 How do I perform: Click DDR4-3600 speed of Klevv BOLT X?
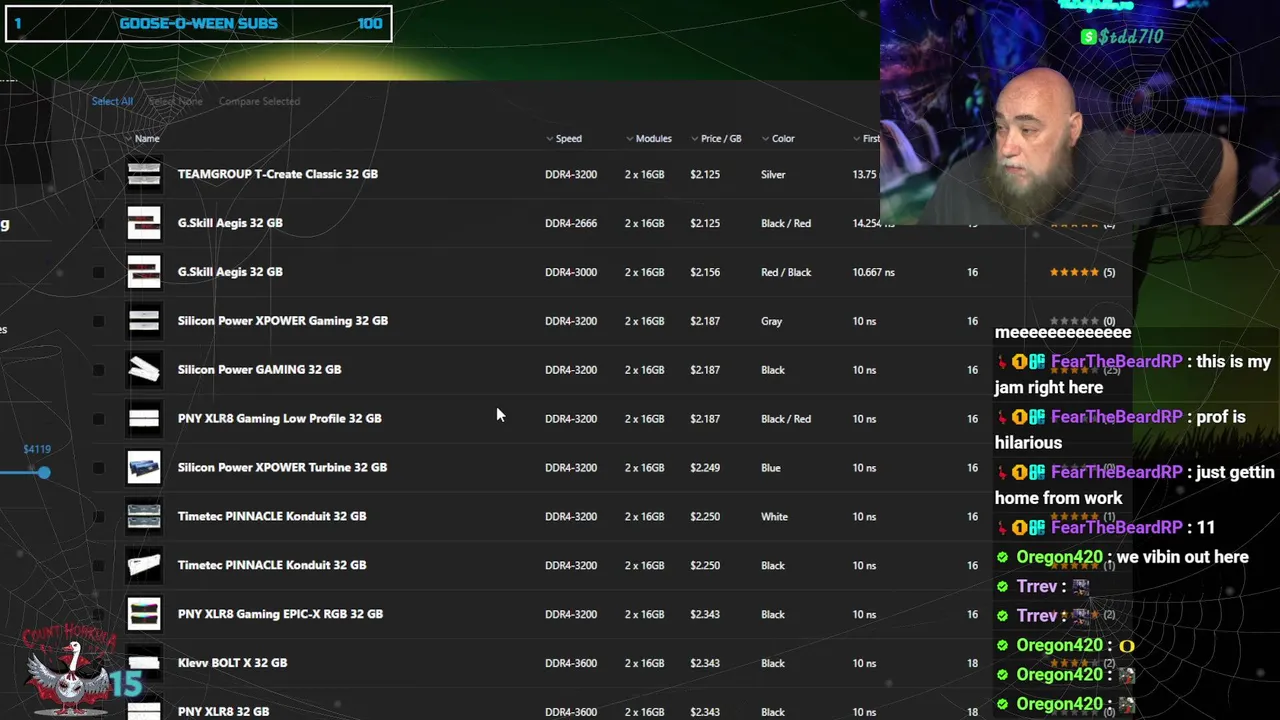571,663
